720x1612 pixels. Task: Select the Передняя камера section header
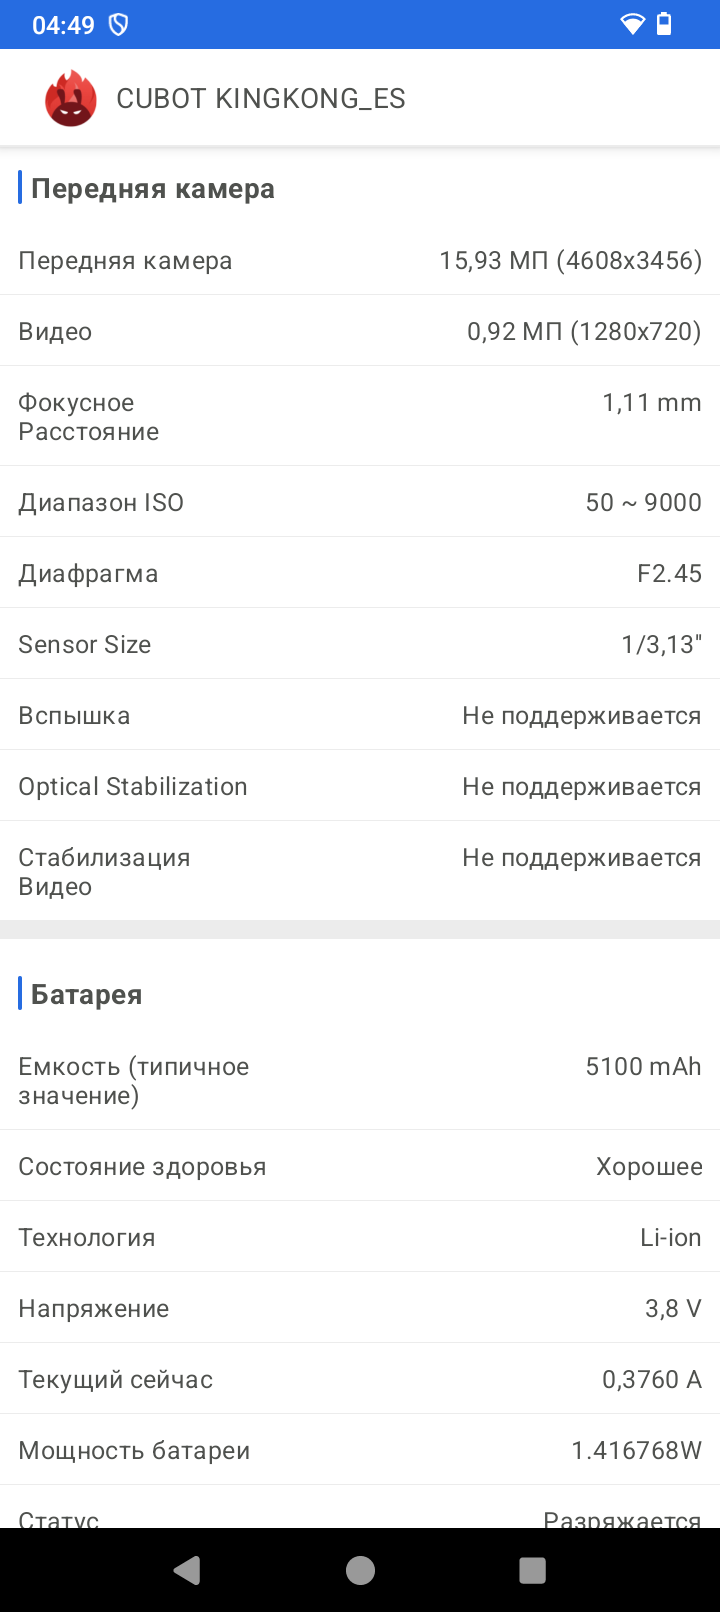(x=152, y=189)
